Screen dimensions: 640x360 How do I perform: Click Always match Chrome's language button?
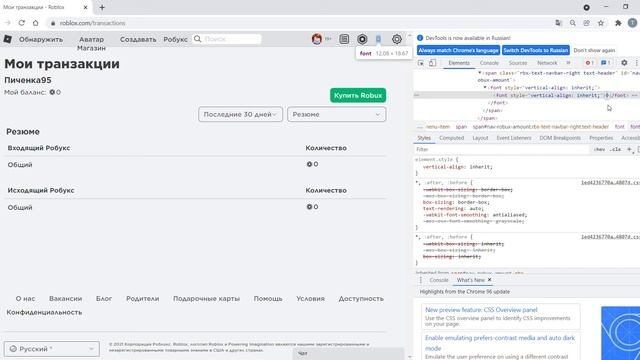[x=458, y=50]
